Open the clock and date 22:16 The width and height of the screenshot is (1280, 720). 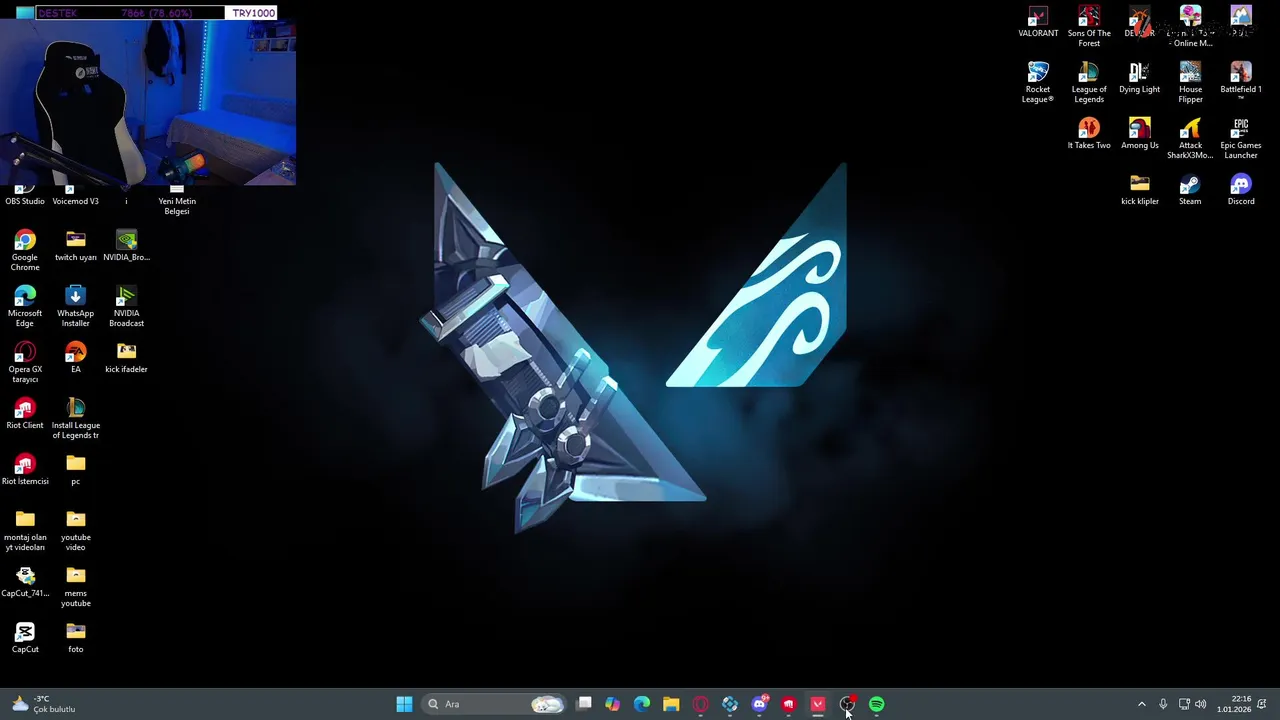point(1233,704)
